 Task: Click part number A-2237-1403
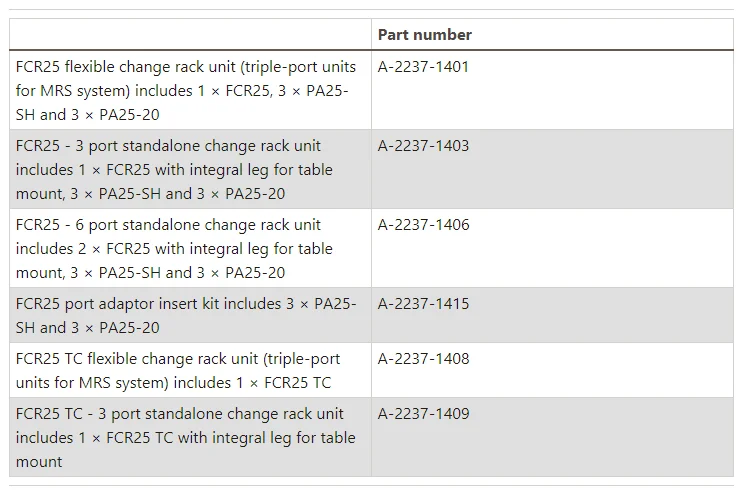pos(423,146)
